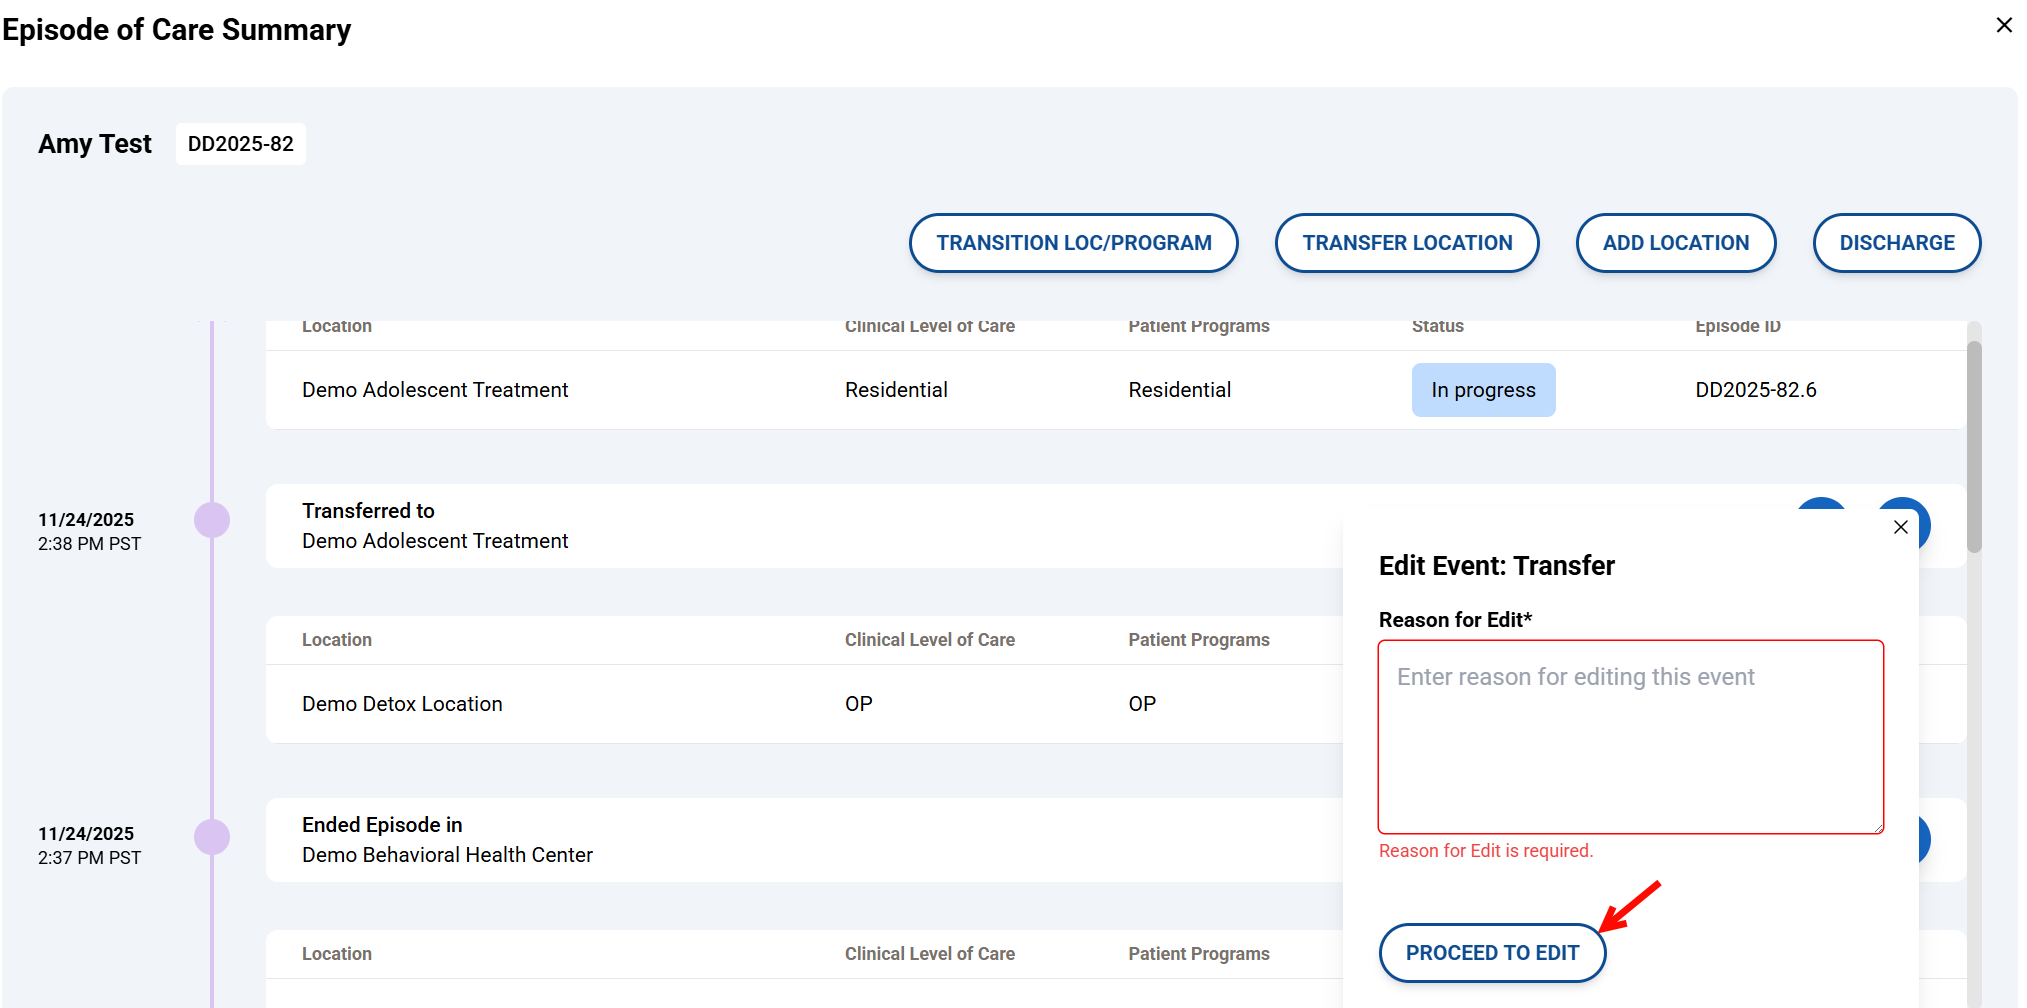
Task: Select the Demo Detox Location row
Action: click(x=402, y=704)
